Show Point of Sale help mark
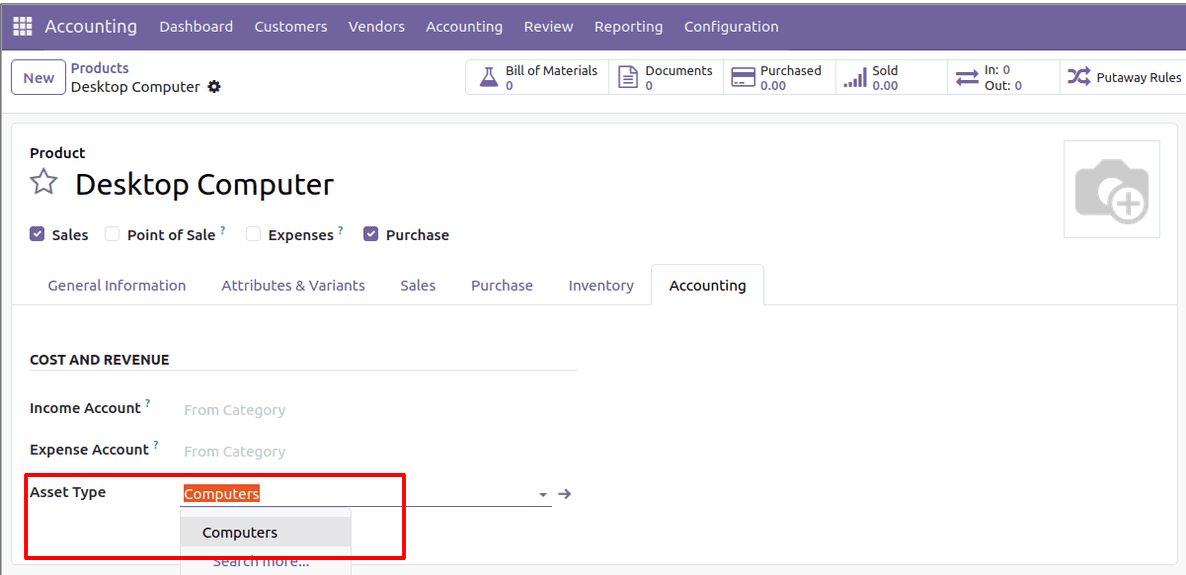This screenshot has width=1186, height=575. click(x=223, y=230)
